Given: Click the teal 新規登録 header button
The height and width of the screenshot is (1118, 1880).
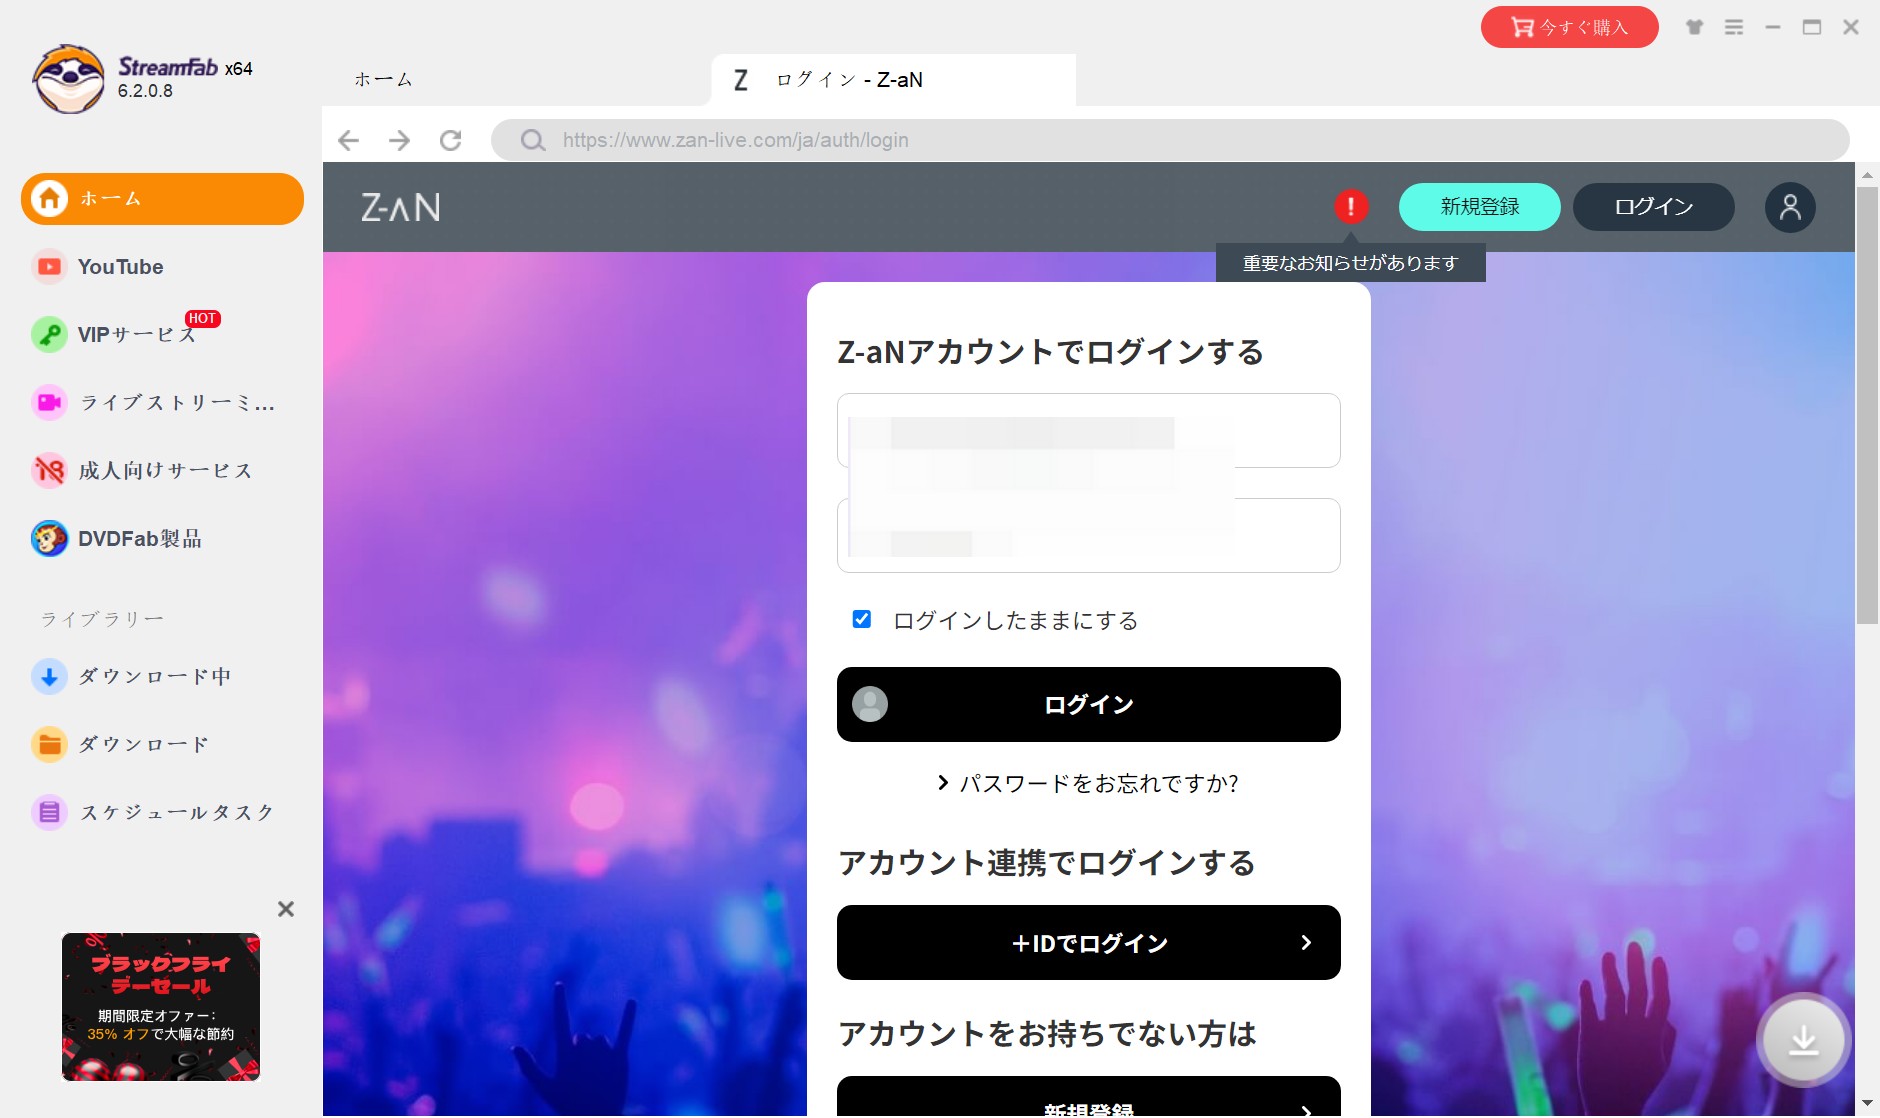Looking at the screenshot, I should click(x=1479, y=207).
